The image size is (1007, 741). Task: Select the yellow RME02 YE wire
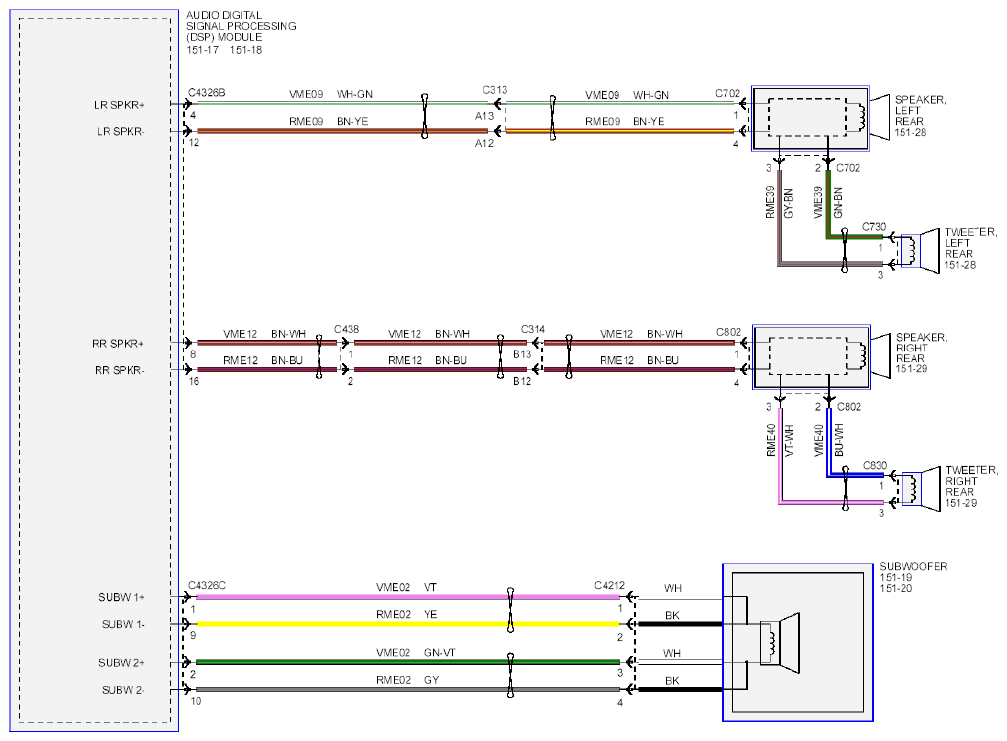pyautogui.click(x=408, y=623)
